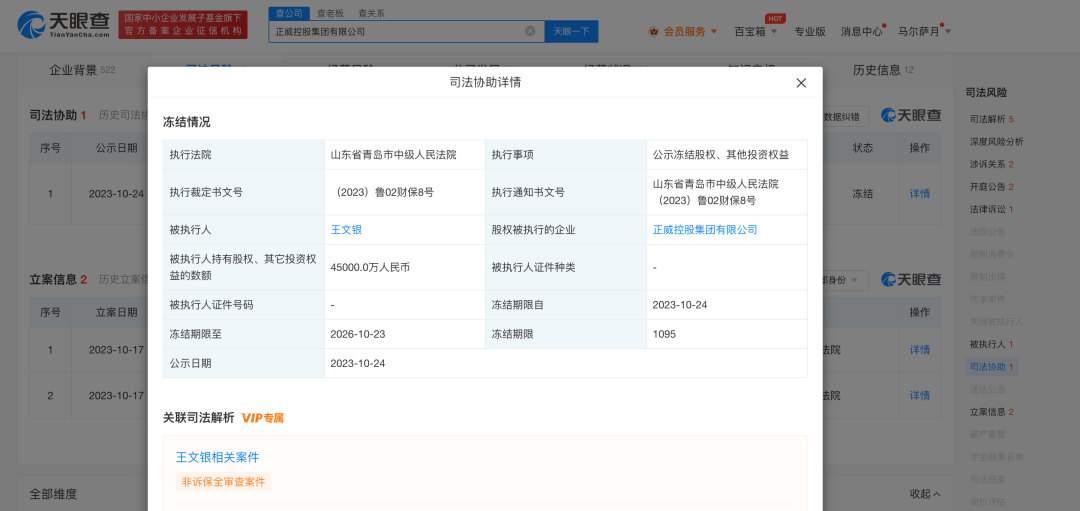This screenshot has width=1080, height=511.
Task: Select 涉诉关系 in the sidebar
Action: click(x=991, y=165)
